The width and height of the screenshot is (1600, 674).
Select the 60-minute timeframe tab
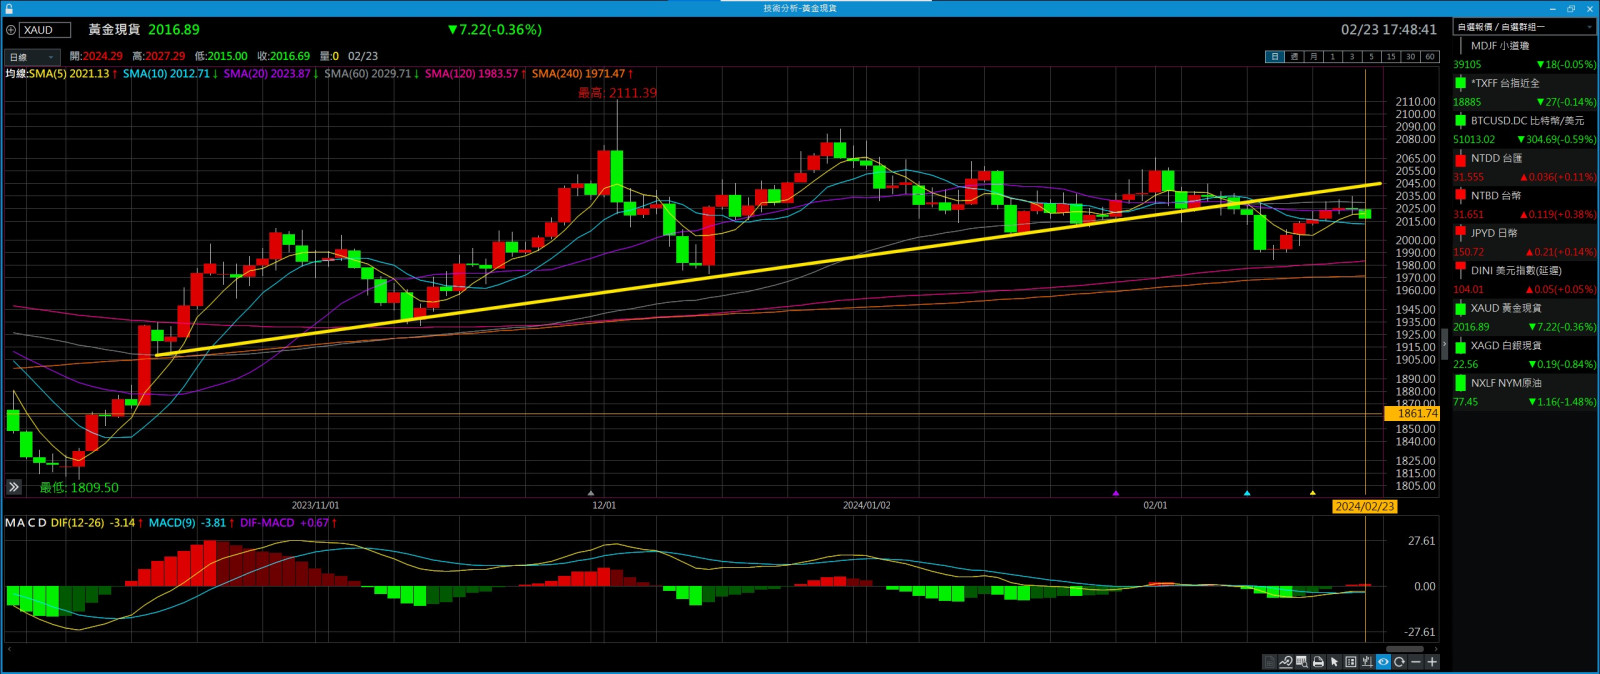[x=1429, y=57]
